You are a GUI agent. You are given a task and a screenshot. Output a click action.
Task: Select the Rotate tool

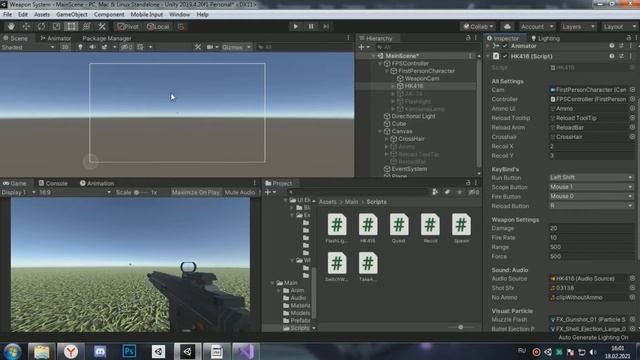[x=41, y=27]
